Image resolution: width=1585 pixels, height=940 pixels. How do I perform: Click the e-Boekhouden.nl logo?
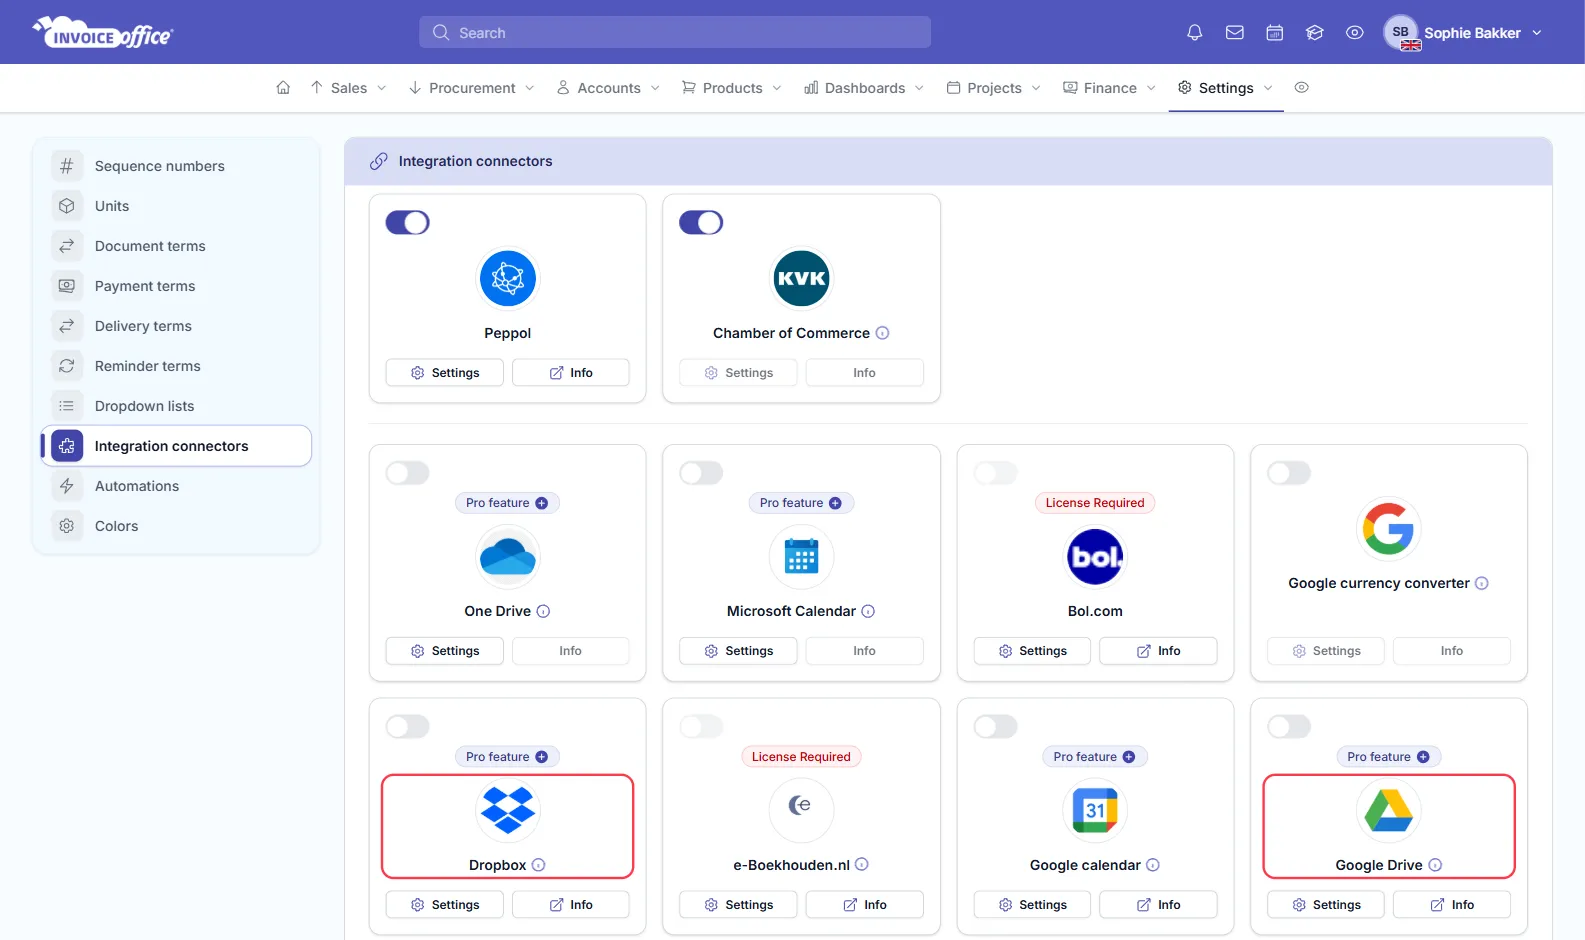click(x=801, y=808)
